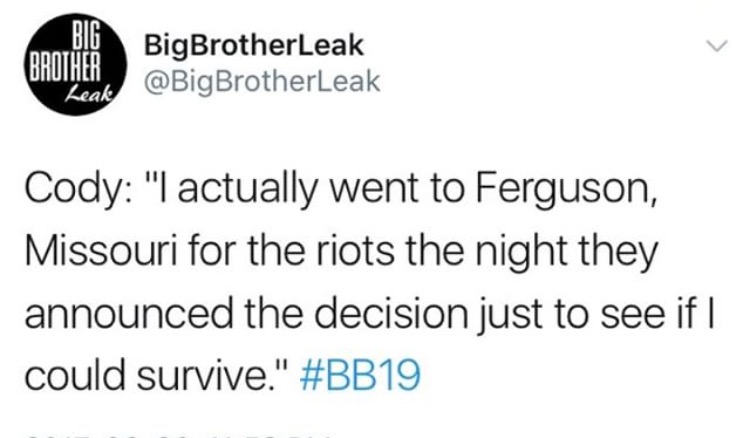This screenshot has height=438, width=750.
Task: Open the BigBrotherLeak profile avatar
Action: (x=76, y=65)
